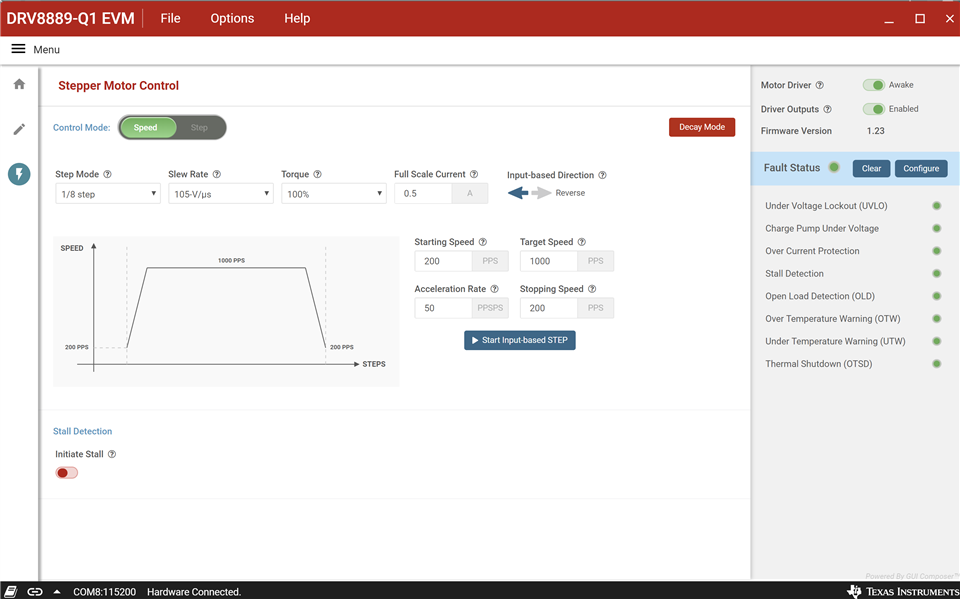Click help icon next to Motor Driver
Screen dimensions: 960x599
pyautogui.click(x=820, y=86)
